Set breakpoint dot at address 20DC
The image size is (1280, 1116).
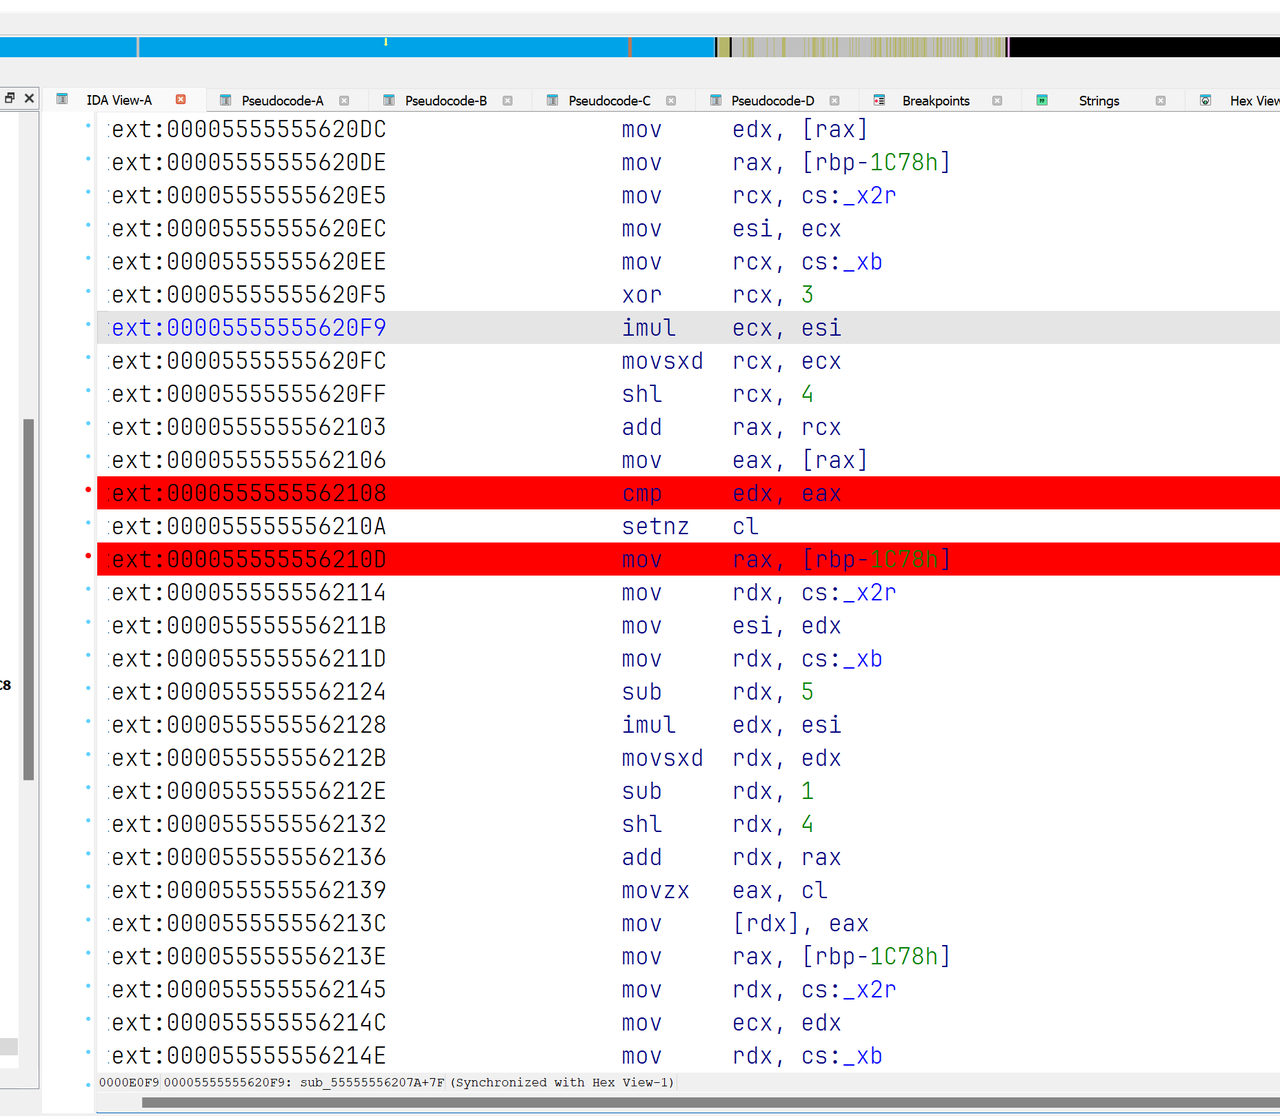[x=88, y=125]
